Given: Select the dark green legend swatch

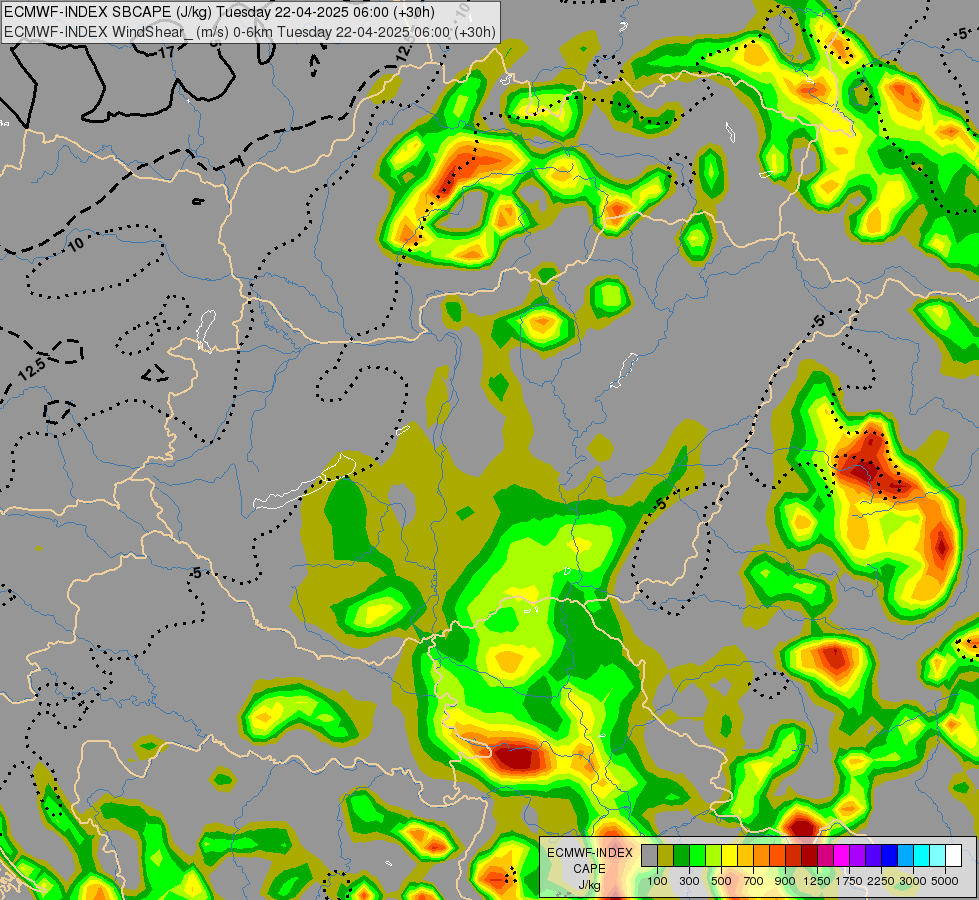Looking at the screenshot, I should click(x=681, y=855).
